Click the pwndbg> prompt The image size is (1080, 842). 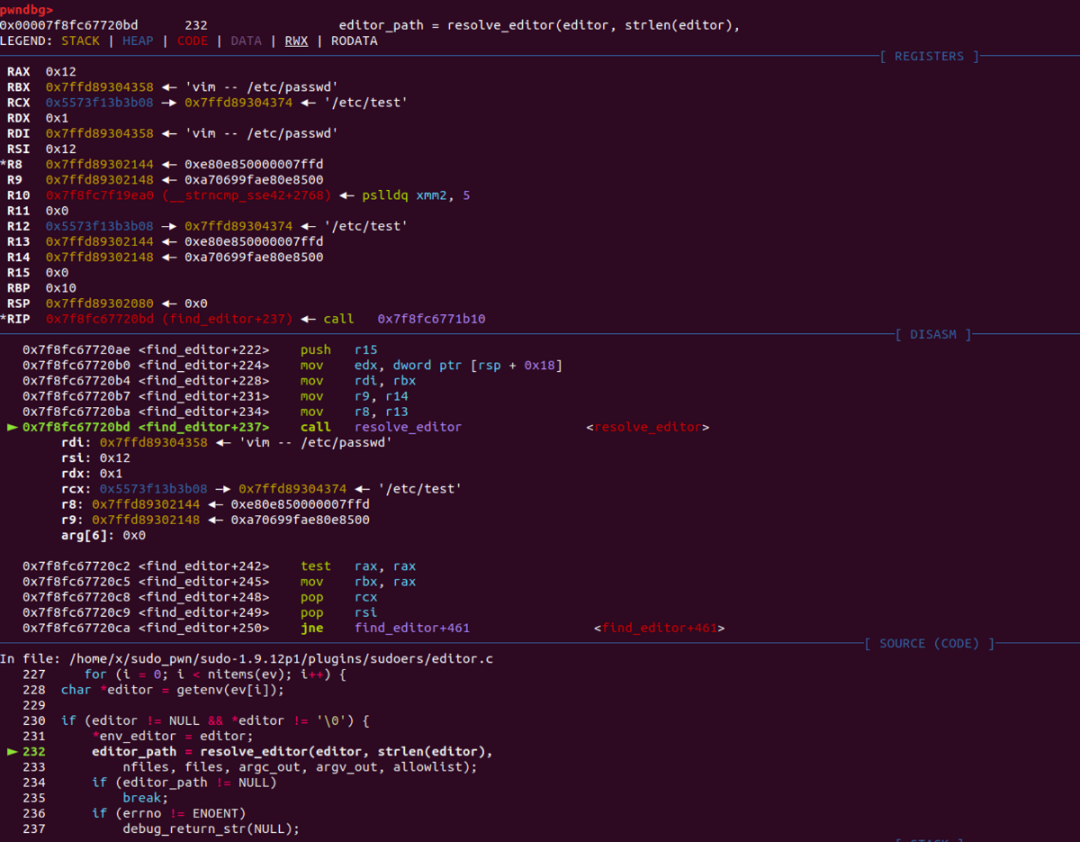tap(27, 10)
